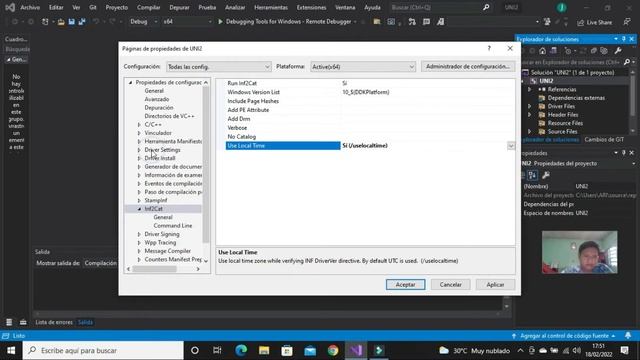Open the Compilar menu
The height and width of the screenshot is (360, 640).
click(149, 7)
